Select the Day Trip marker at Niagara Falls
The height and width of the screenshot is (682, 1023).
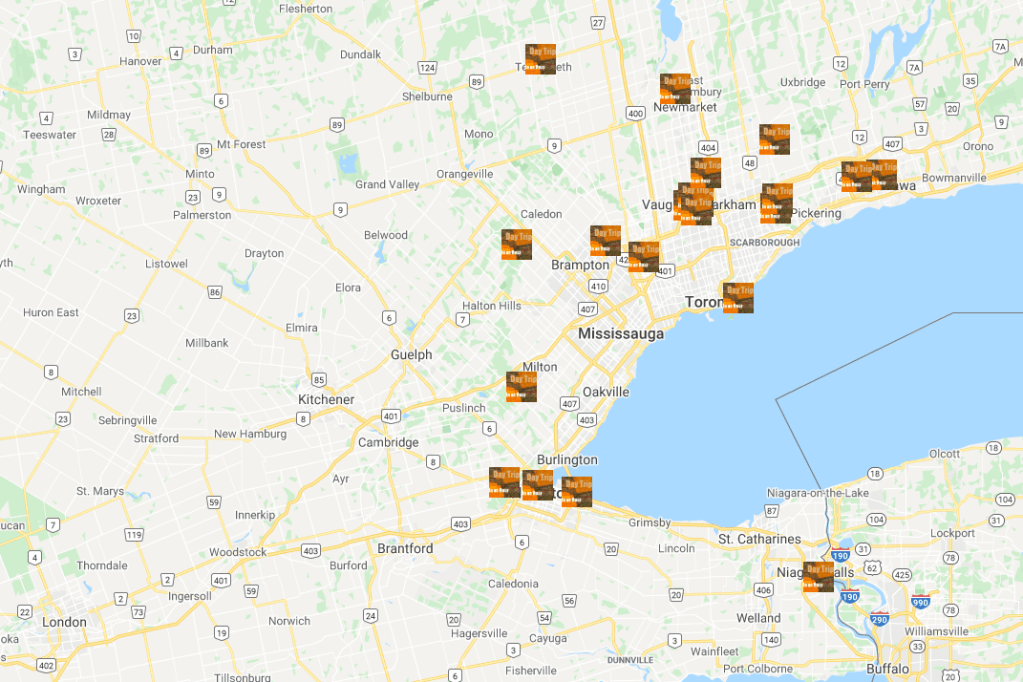coord(818,576)
